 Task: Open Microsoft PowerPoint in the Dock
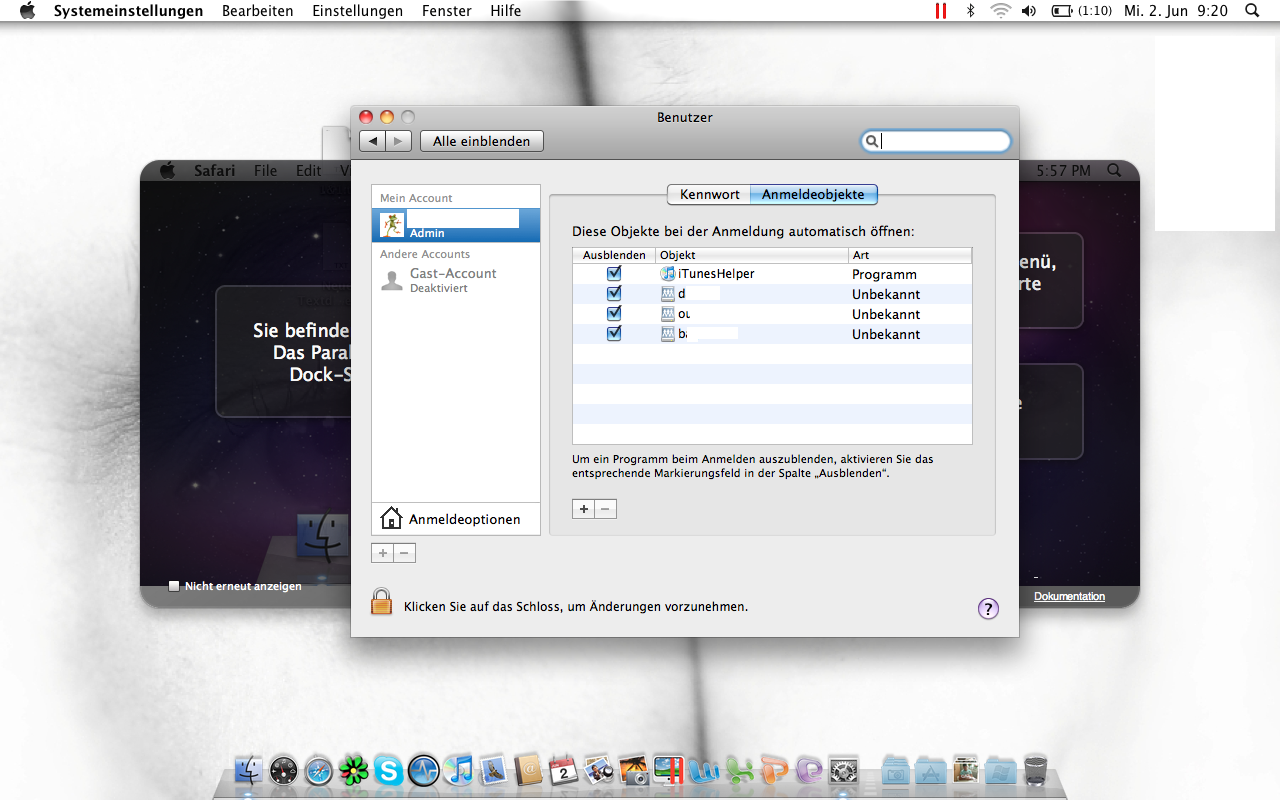click(774, 770)
